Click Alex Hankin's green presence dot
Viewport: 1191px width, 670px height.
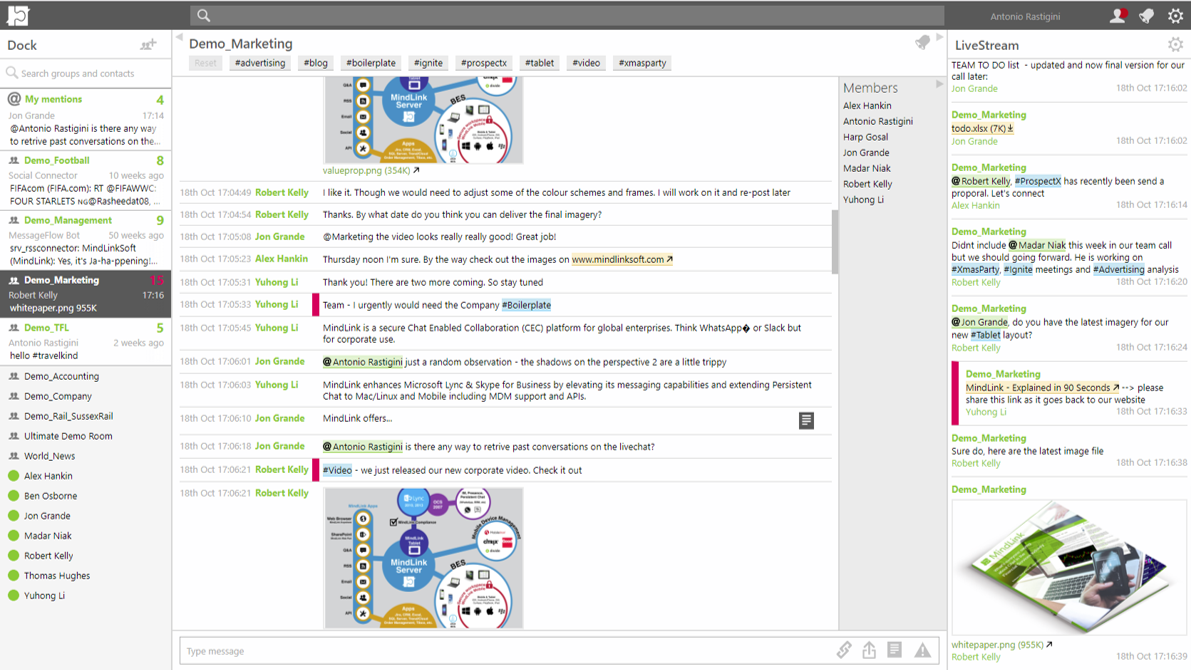(x=13, y=476)
